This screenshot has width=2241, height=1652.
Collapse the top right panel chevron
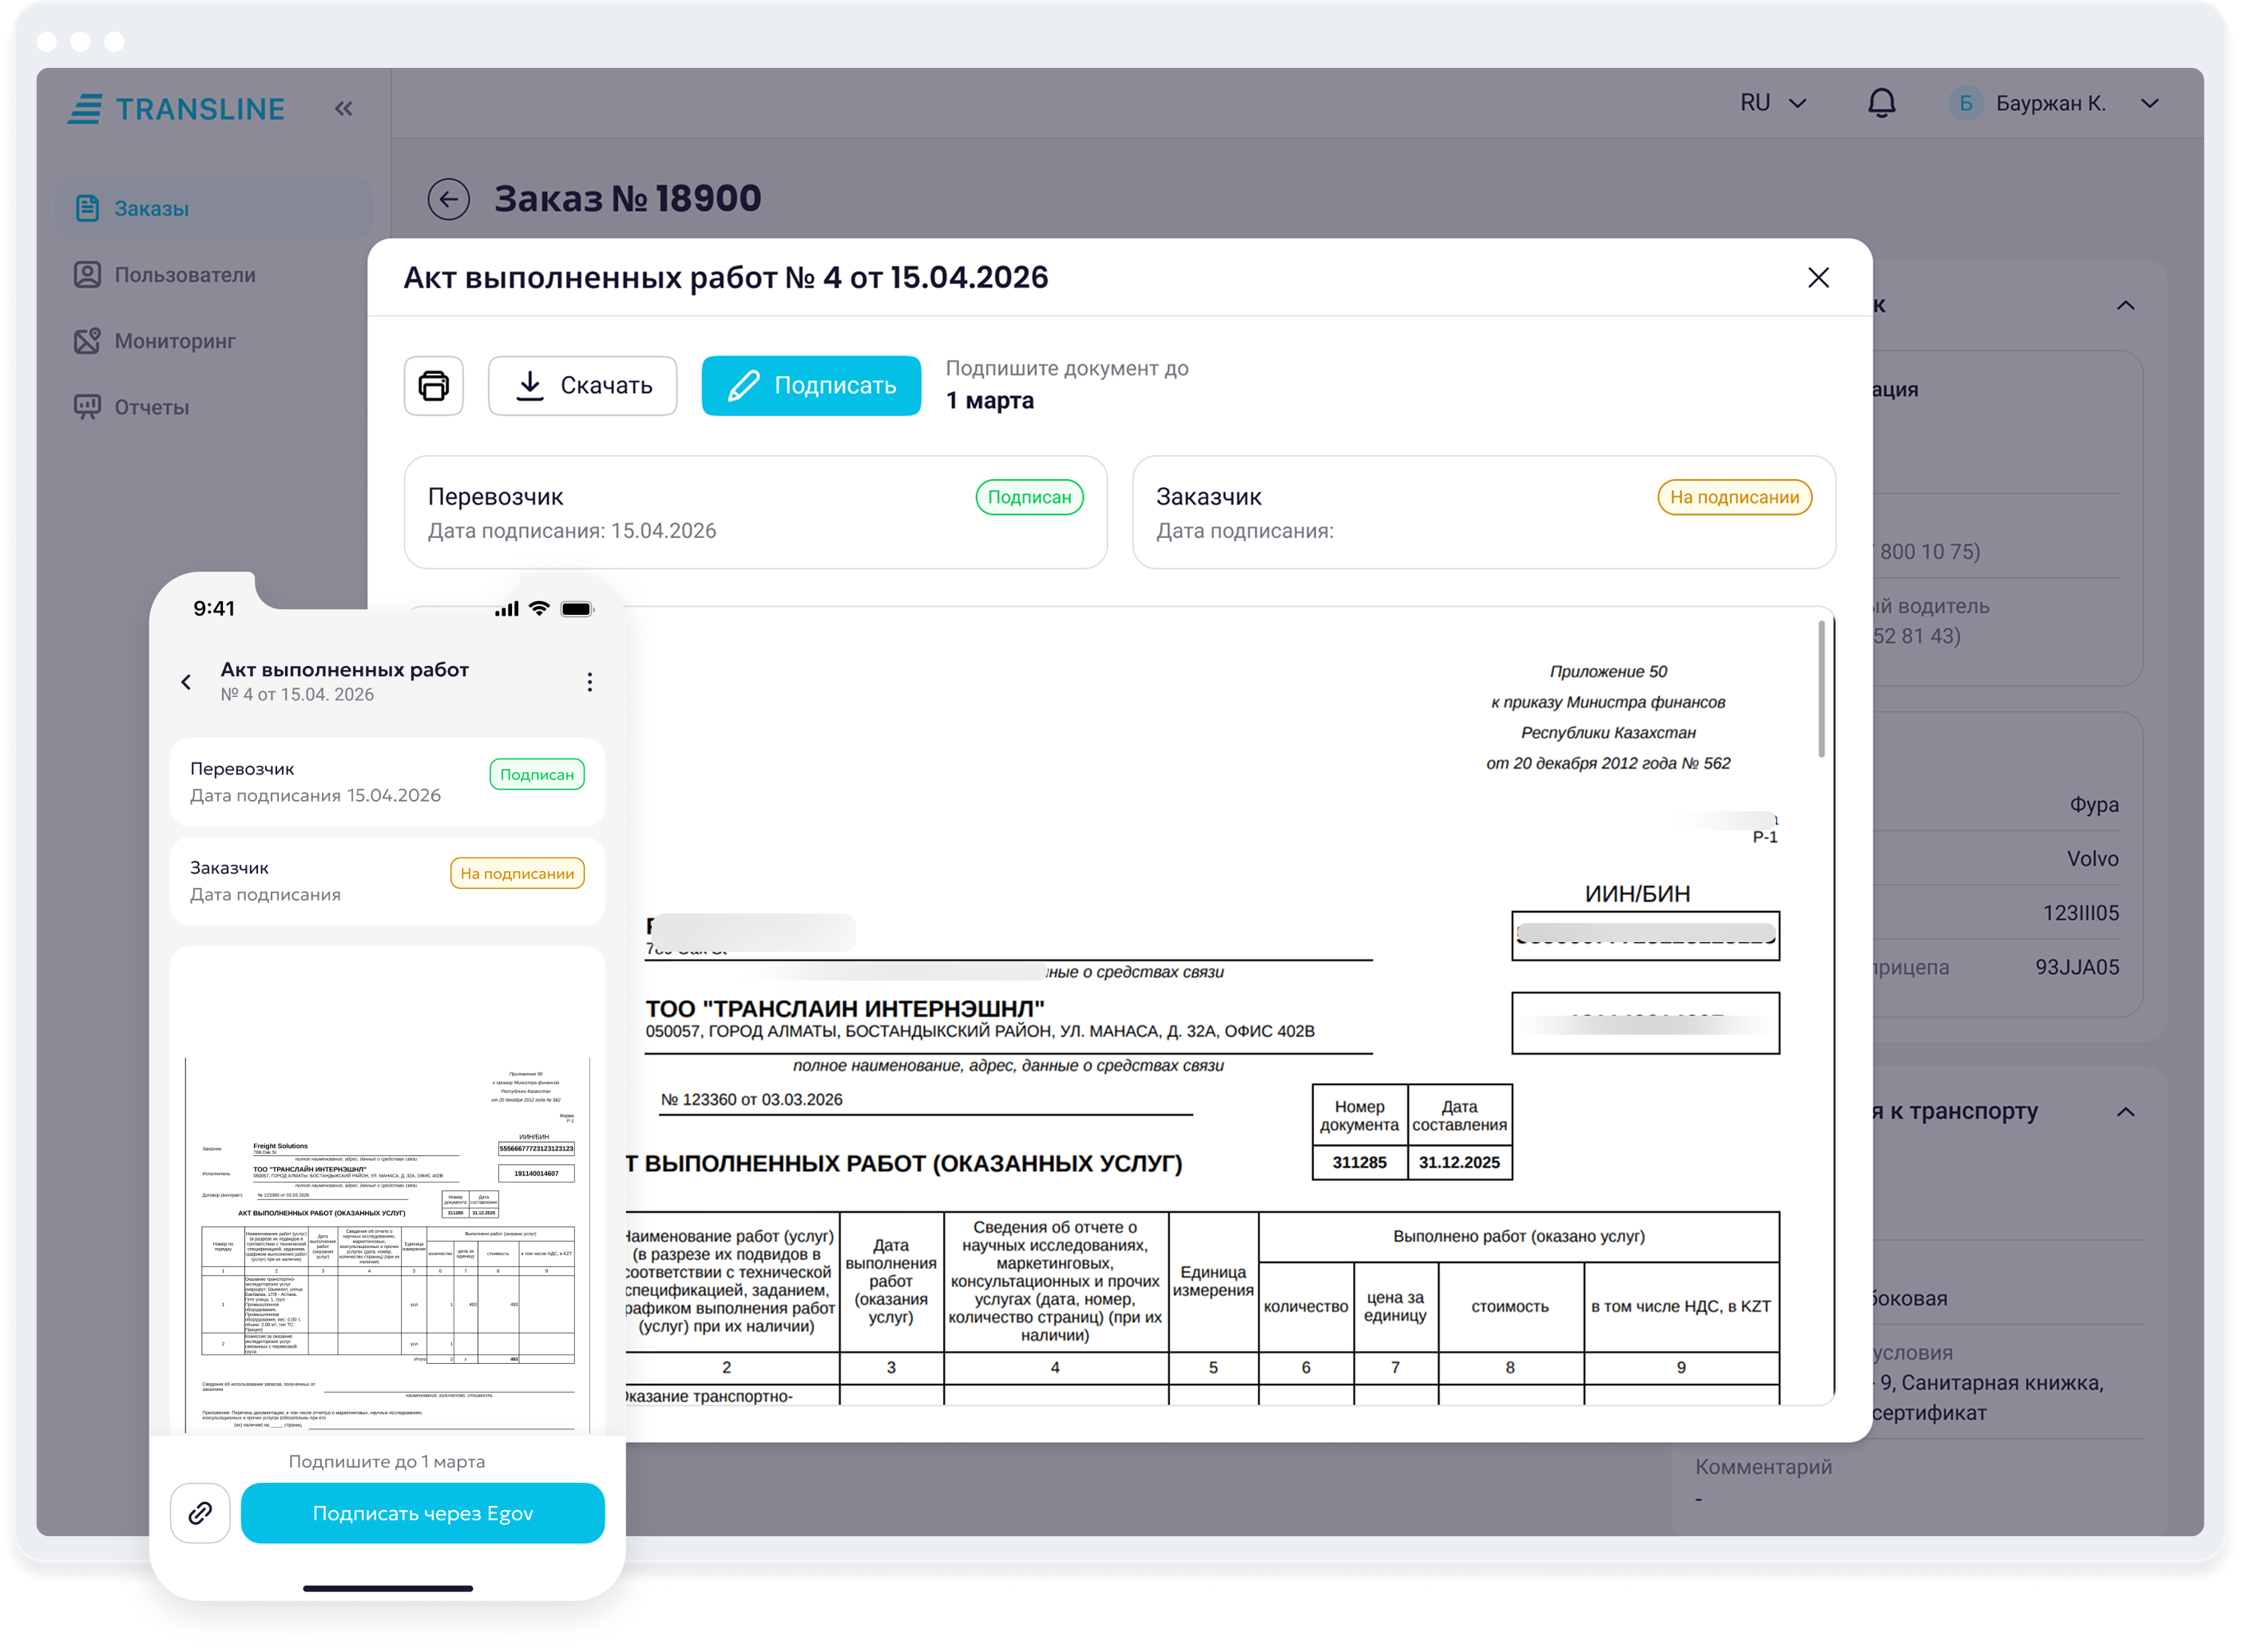pyautogui.click(x=2126, y=305)
